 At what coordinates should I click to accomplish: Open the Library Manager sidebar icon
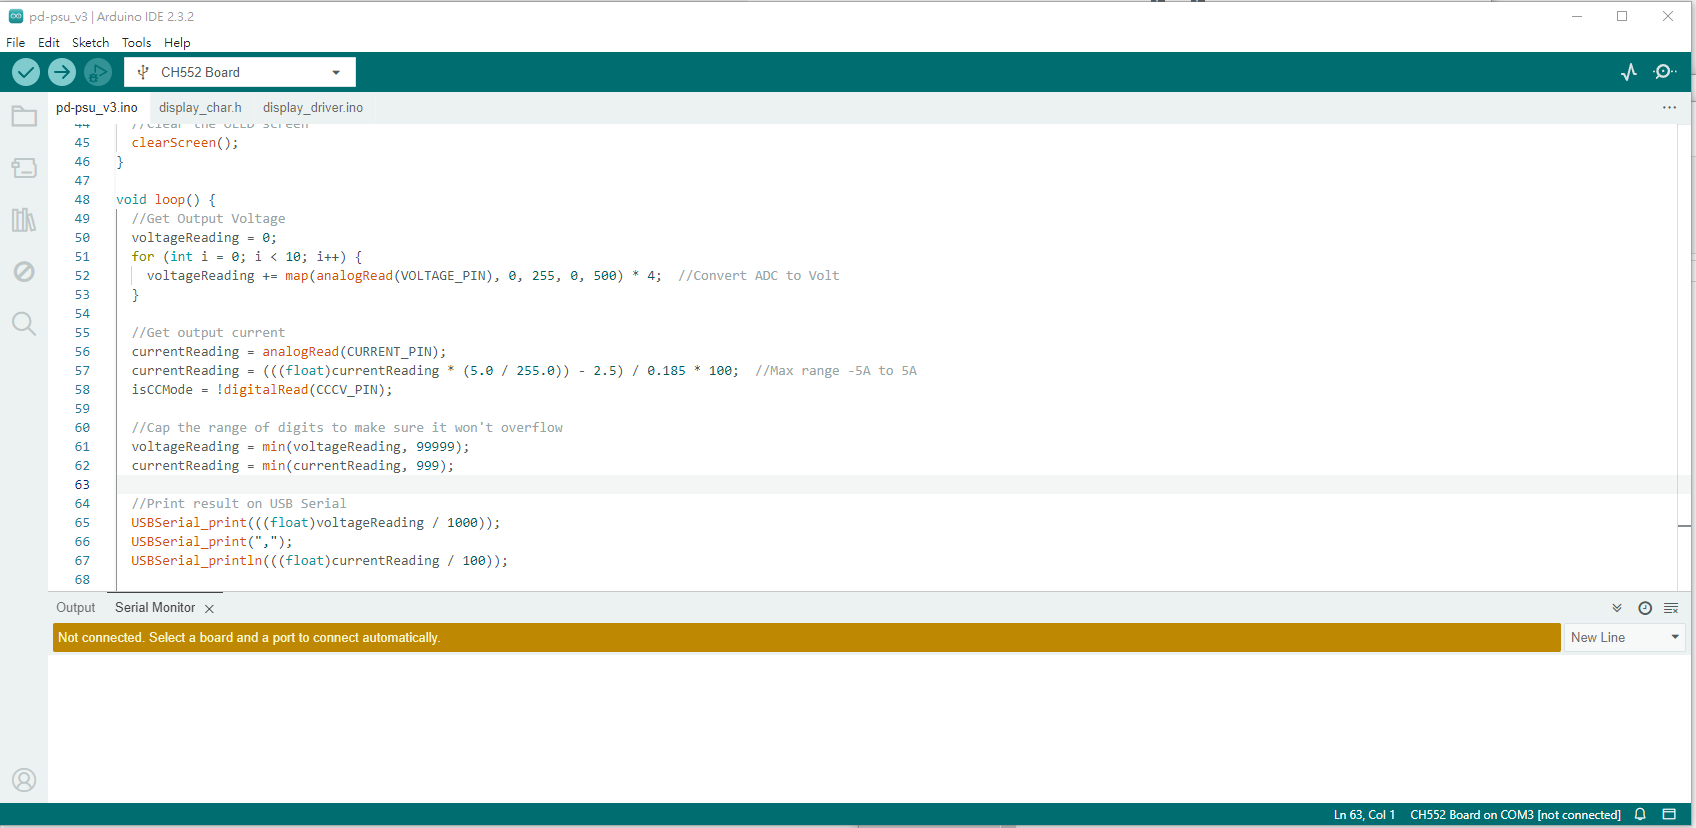pos(24,220)
